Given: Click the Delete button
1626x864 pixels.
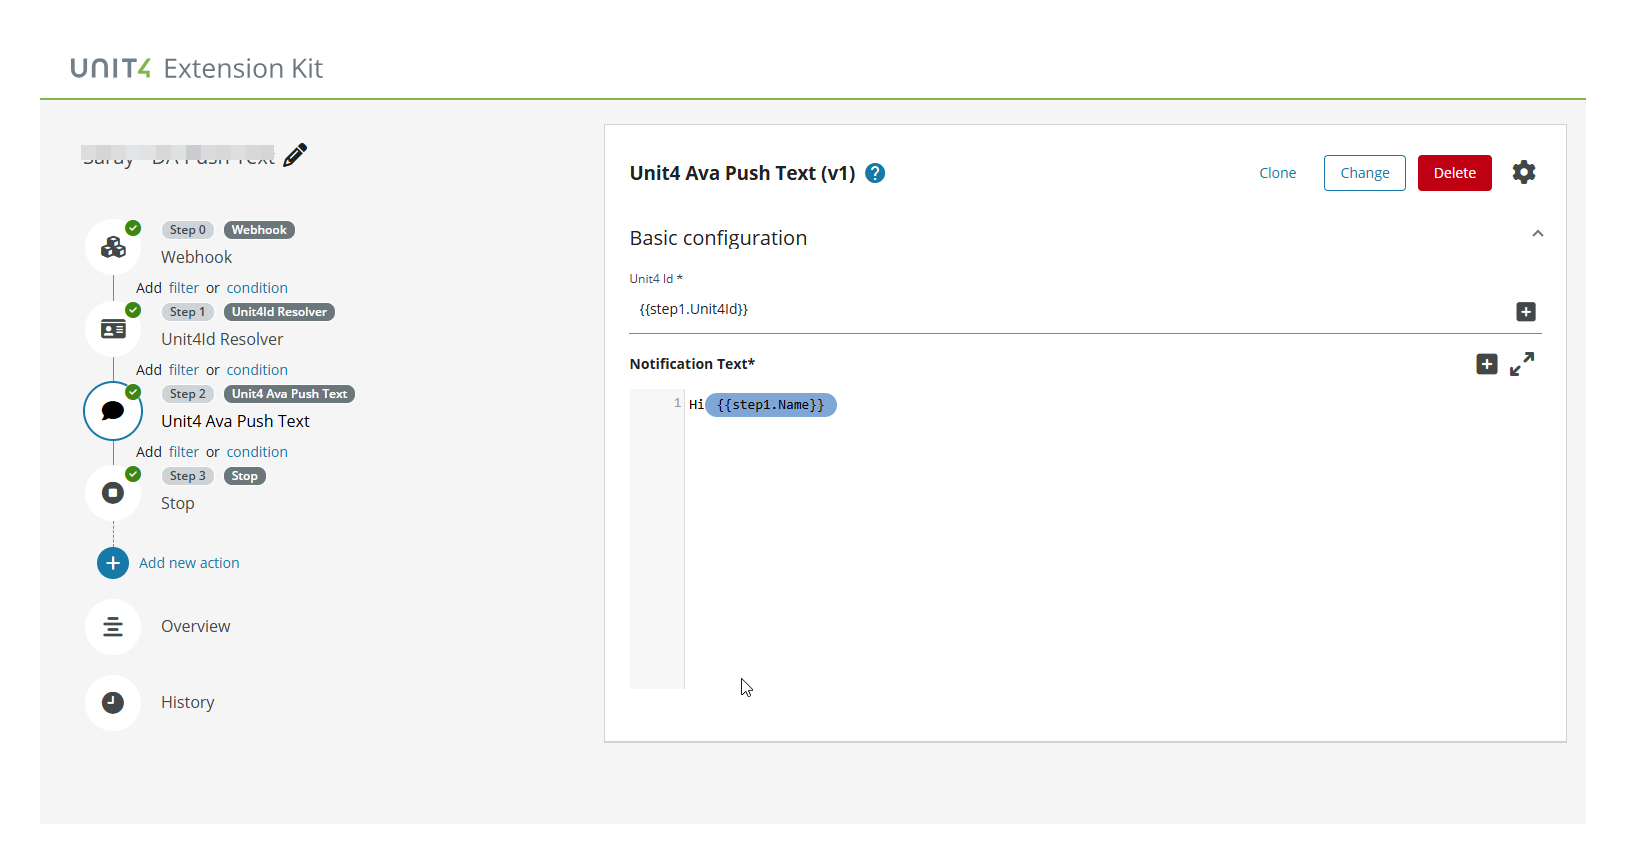Looking at the screenshot, I should click(1454, 173).
